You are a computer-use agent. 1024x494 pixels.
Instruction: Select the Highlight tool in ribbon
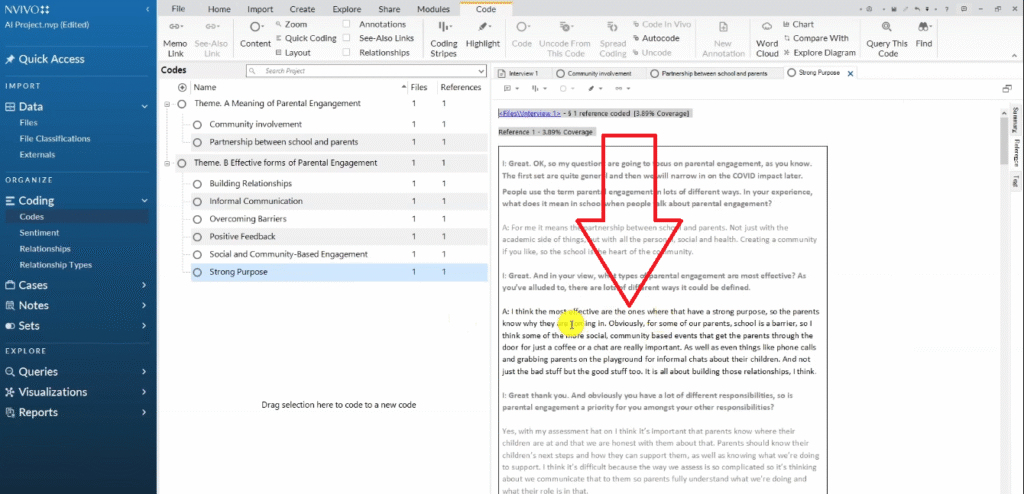(482, 32)
